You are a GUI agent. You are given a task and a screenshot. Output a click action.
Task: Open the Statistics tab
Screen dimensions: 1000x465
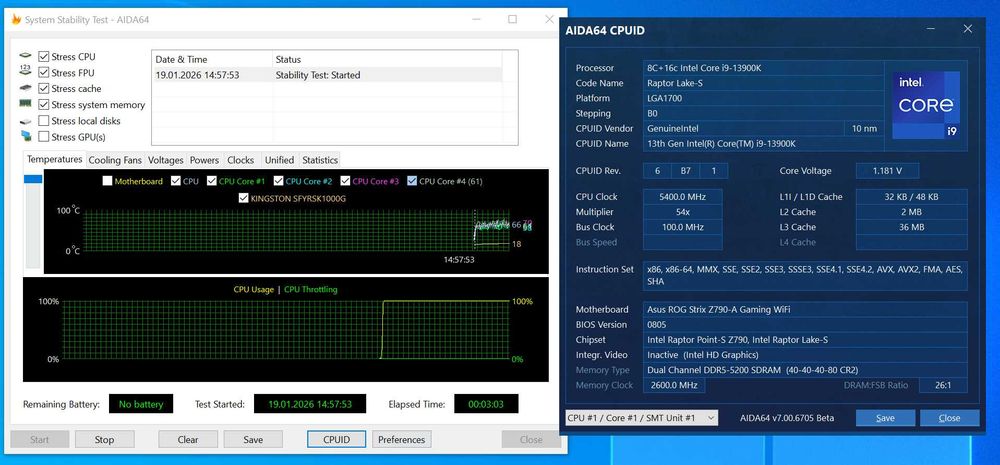coord(320,160)
